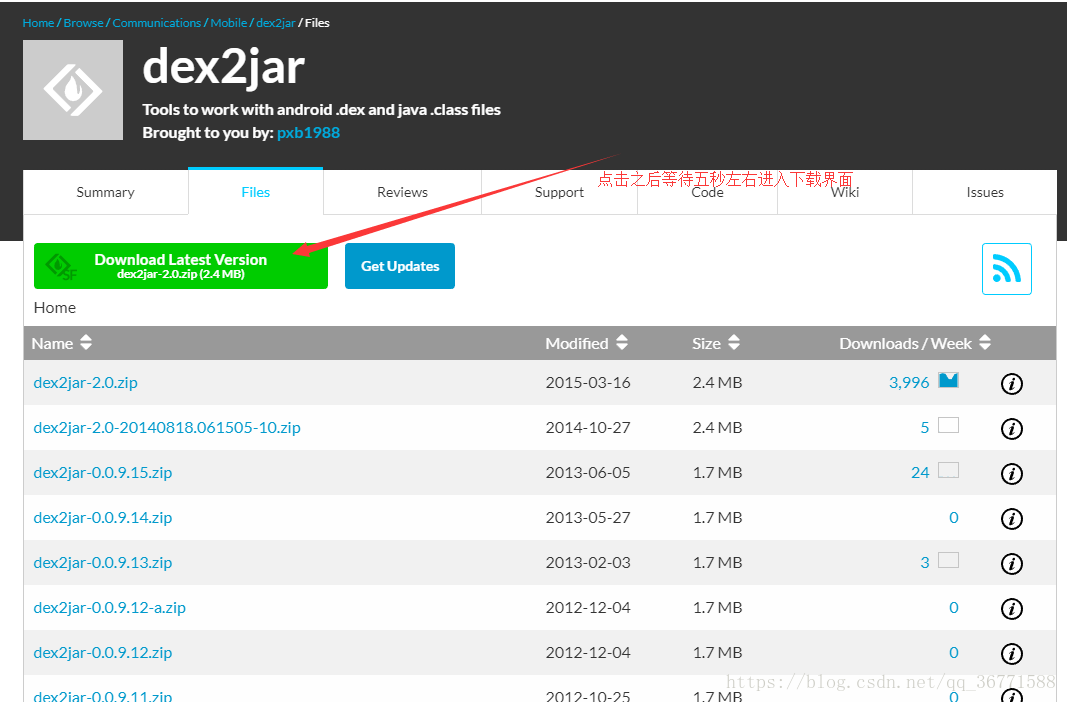
Task: Show info for dex2jar-0.0.9.12.zip
Action: tap(1012, 653)
